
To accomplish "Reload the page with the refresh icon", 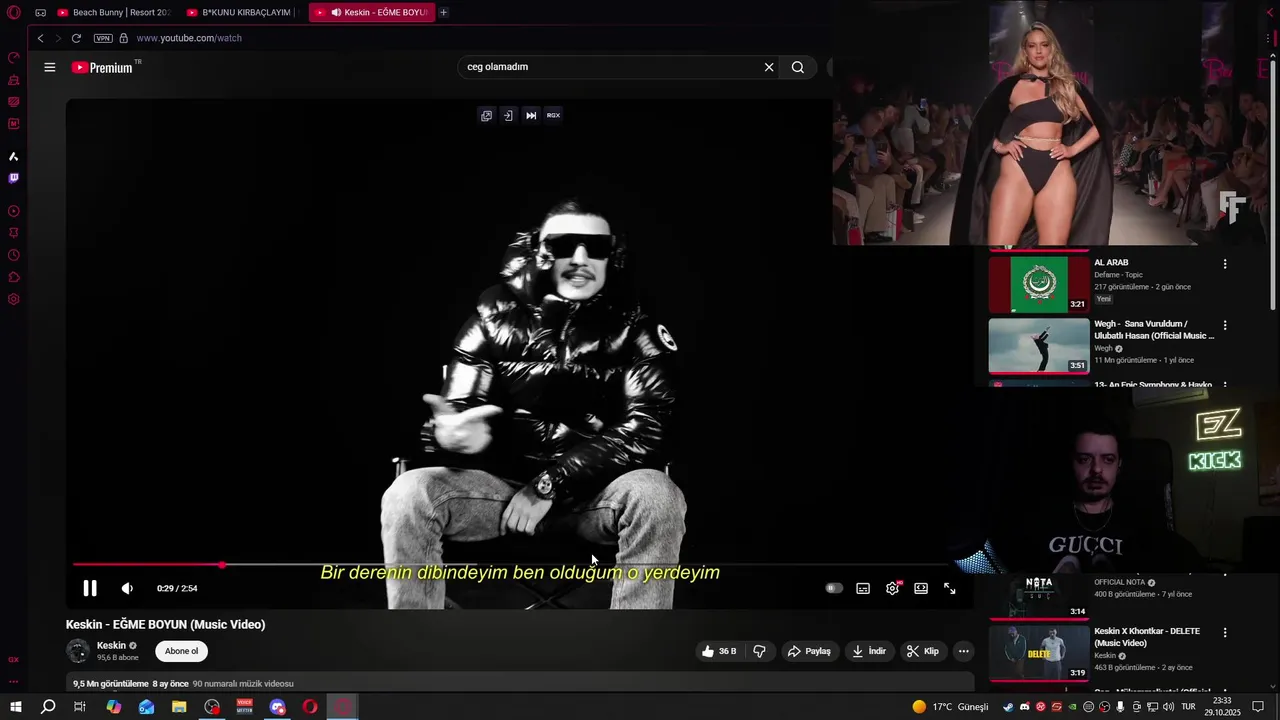I will (x=76, y=38).
